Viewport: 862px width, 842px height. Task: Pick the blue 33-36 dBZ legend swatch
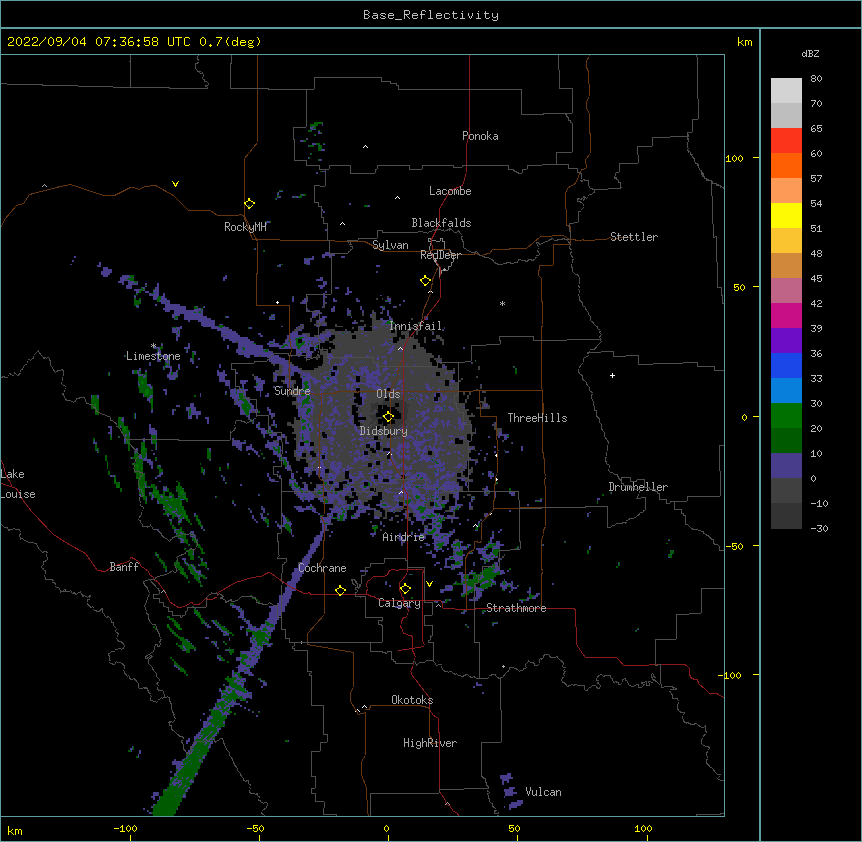pos(786,365)
